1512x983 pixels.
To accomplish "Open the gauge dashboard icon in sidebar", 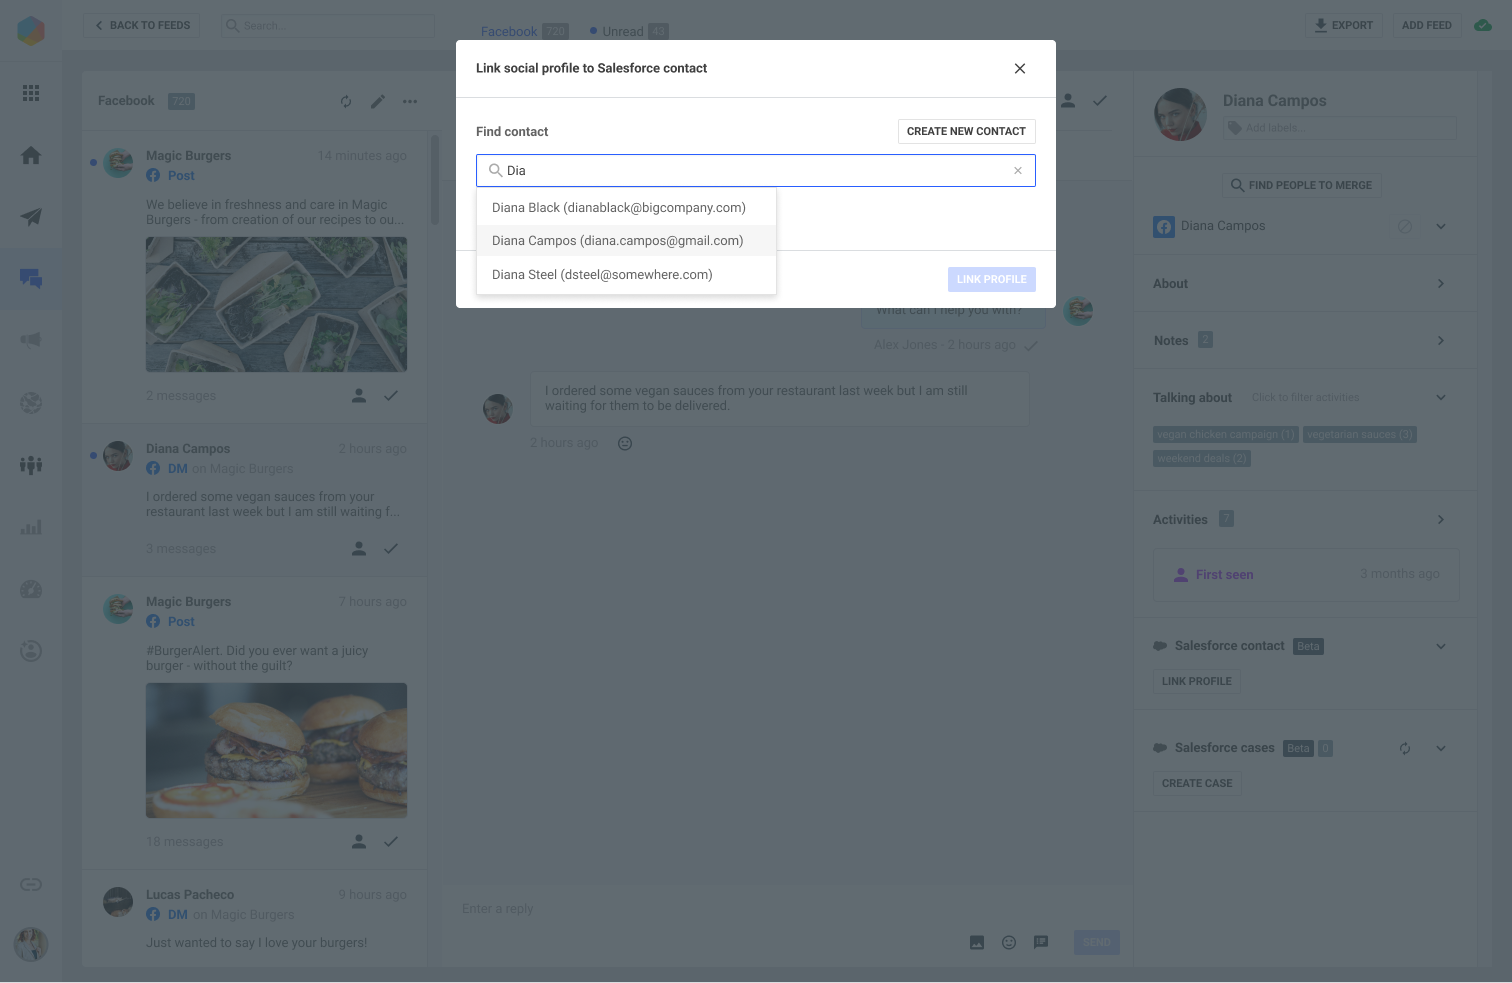I will (x=31, y=589).
